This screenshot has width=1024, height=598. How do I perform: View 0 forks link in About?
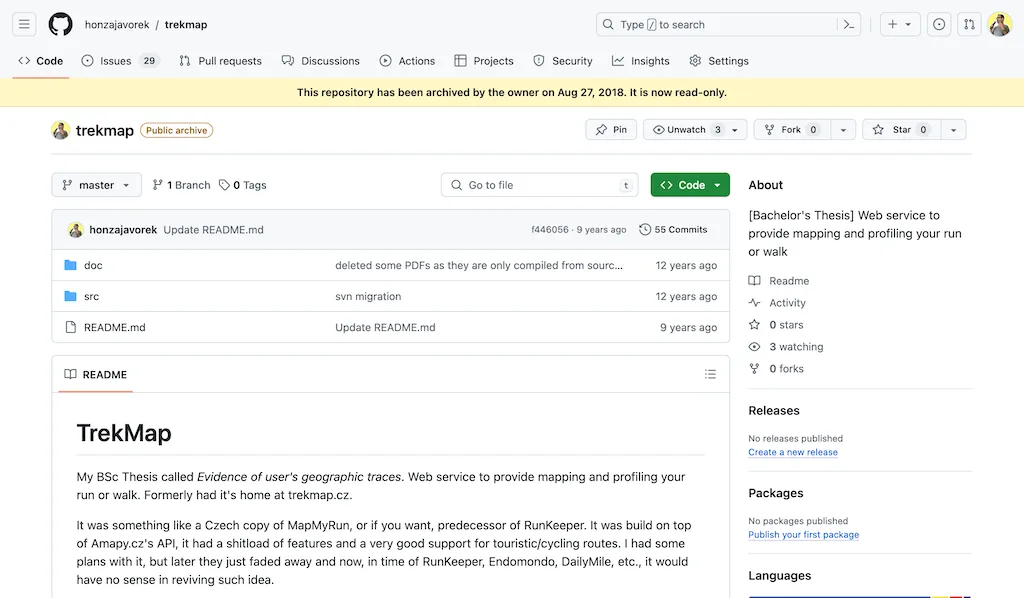tap(776, 369)
